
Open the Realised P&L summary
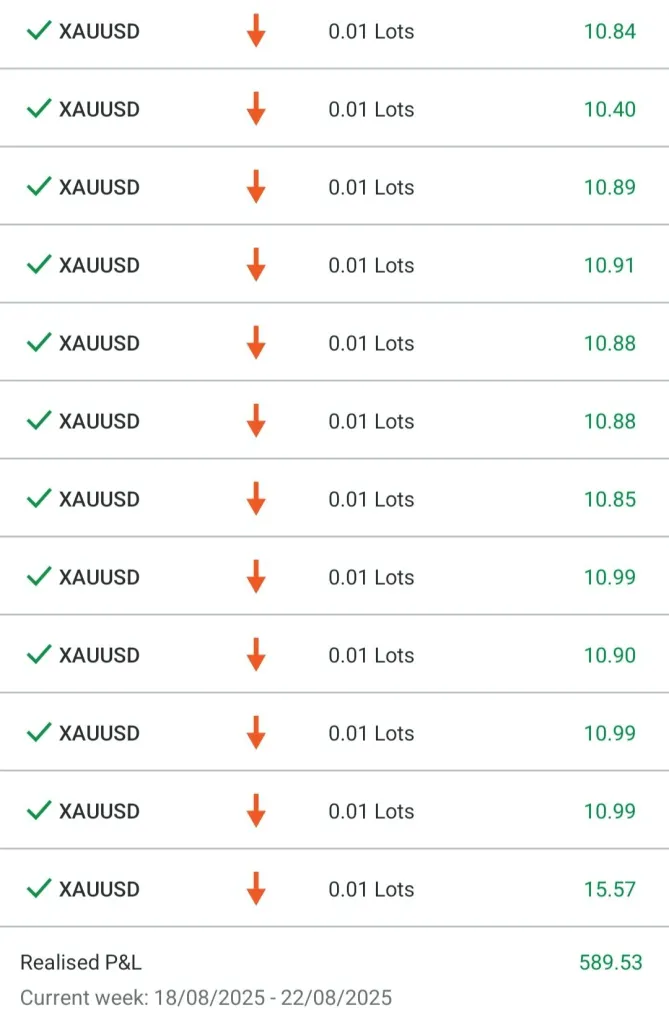tap(81, 963)
